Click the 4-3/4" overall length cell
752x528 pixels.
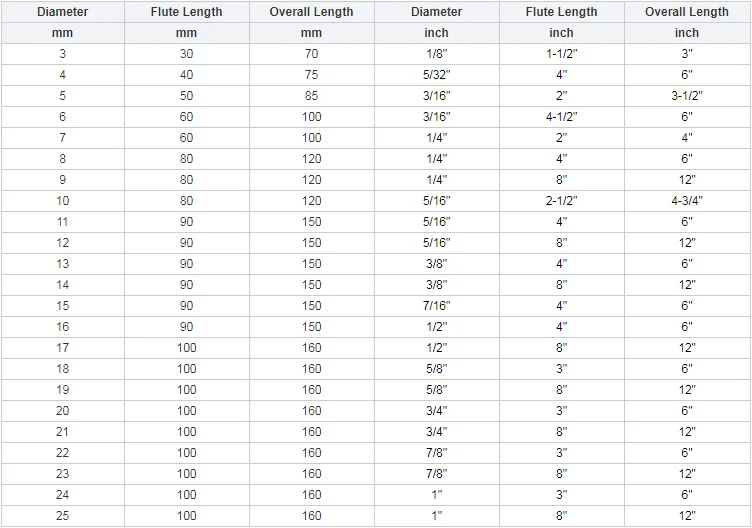coord(687,201)
